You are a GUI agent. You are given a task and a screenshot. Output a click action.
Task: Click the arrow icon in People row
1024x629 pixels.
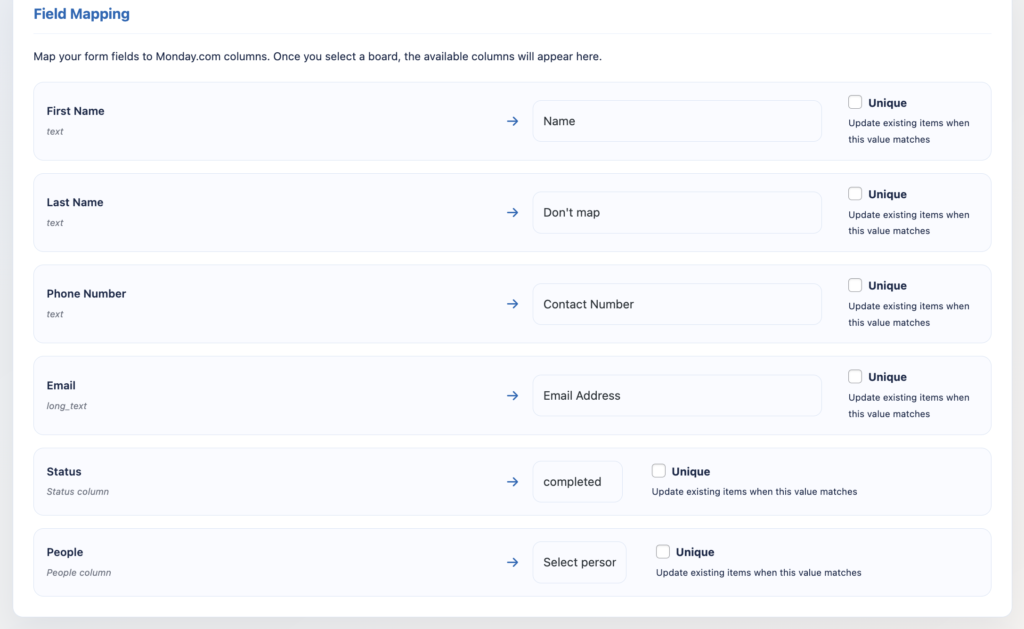(512, 562)
